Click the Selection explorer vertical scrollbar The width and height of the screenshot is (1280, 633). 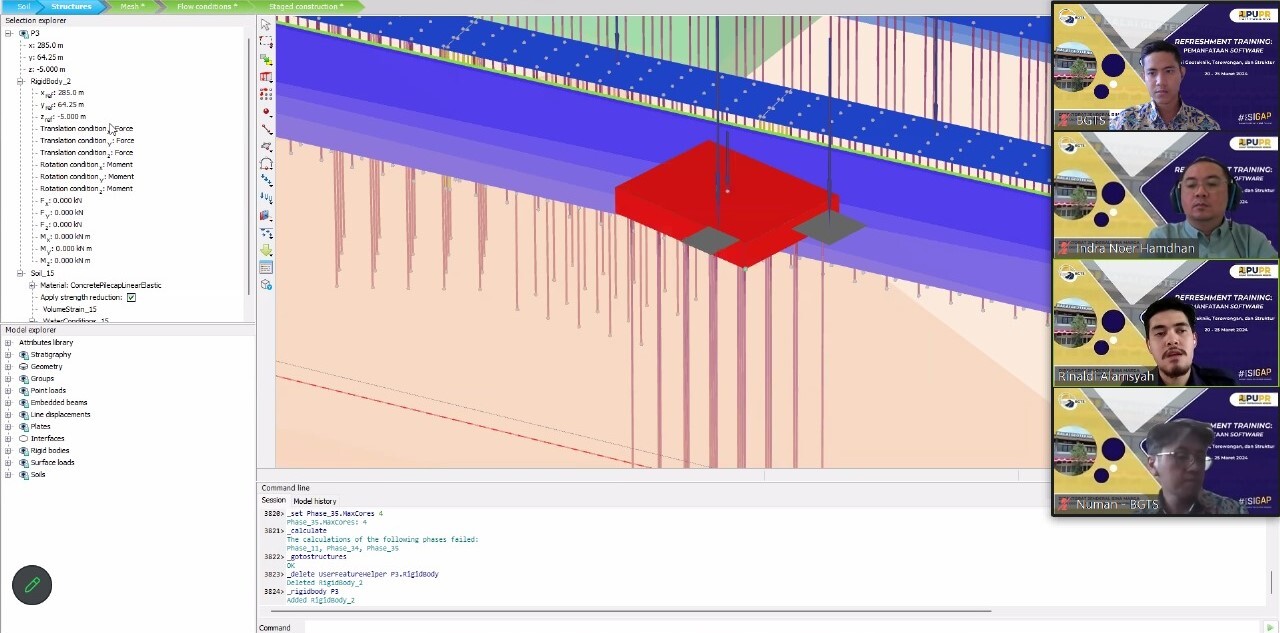tap(248, 160)
